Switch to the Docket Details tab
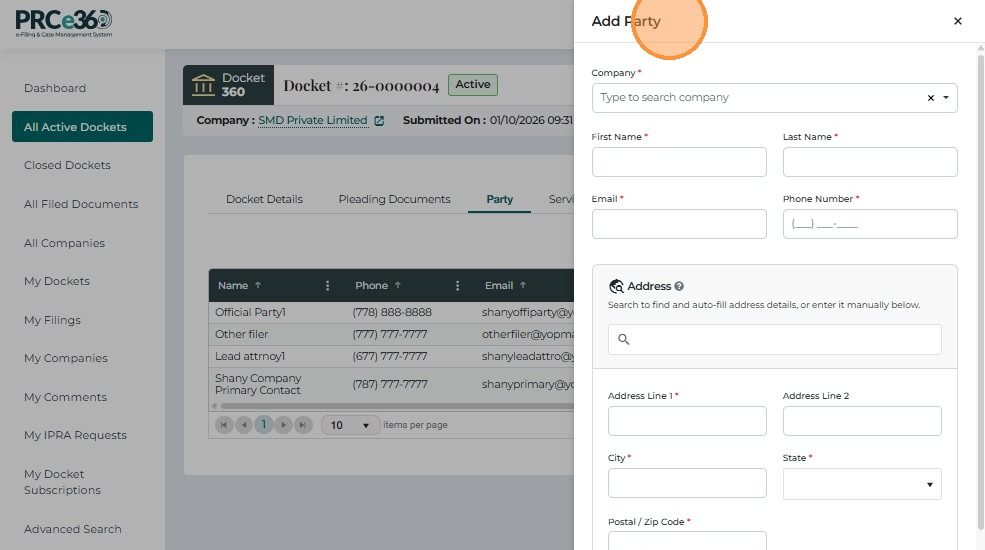The height and width of the screenshot is (550, 985). [x=264, y=199]
